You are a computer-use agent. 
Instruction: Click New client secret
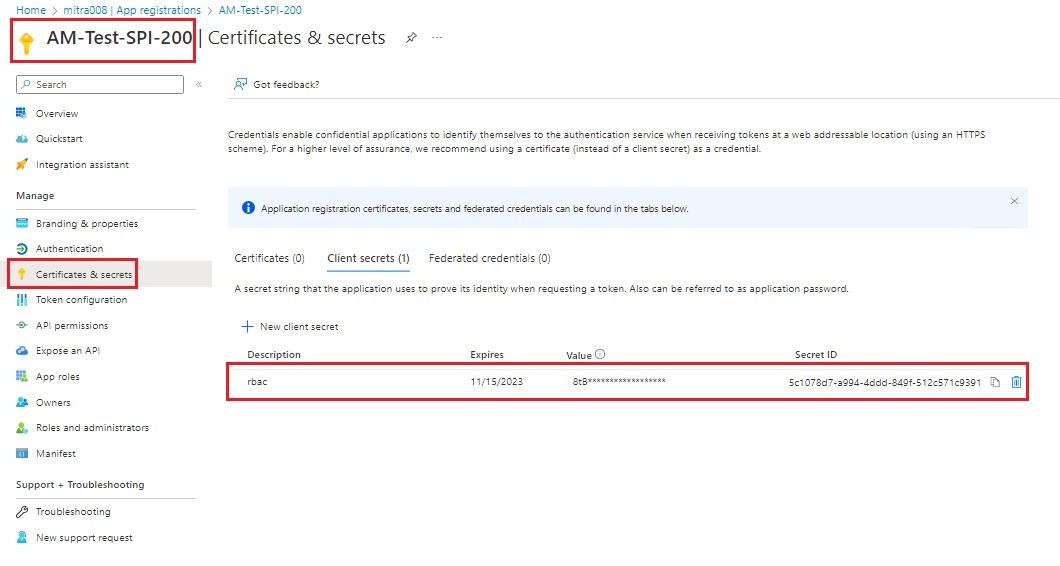[289, 327]
